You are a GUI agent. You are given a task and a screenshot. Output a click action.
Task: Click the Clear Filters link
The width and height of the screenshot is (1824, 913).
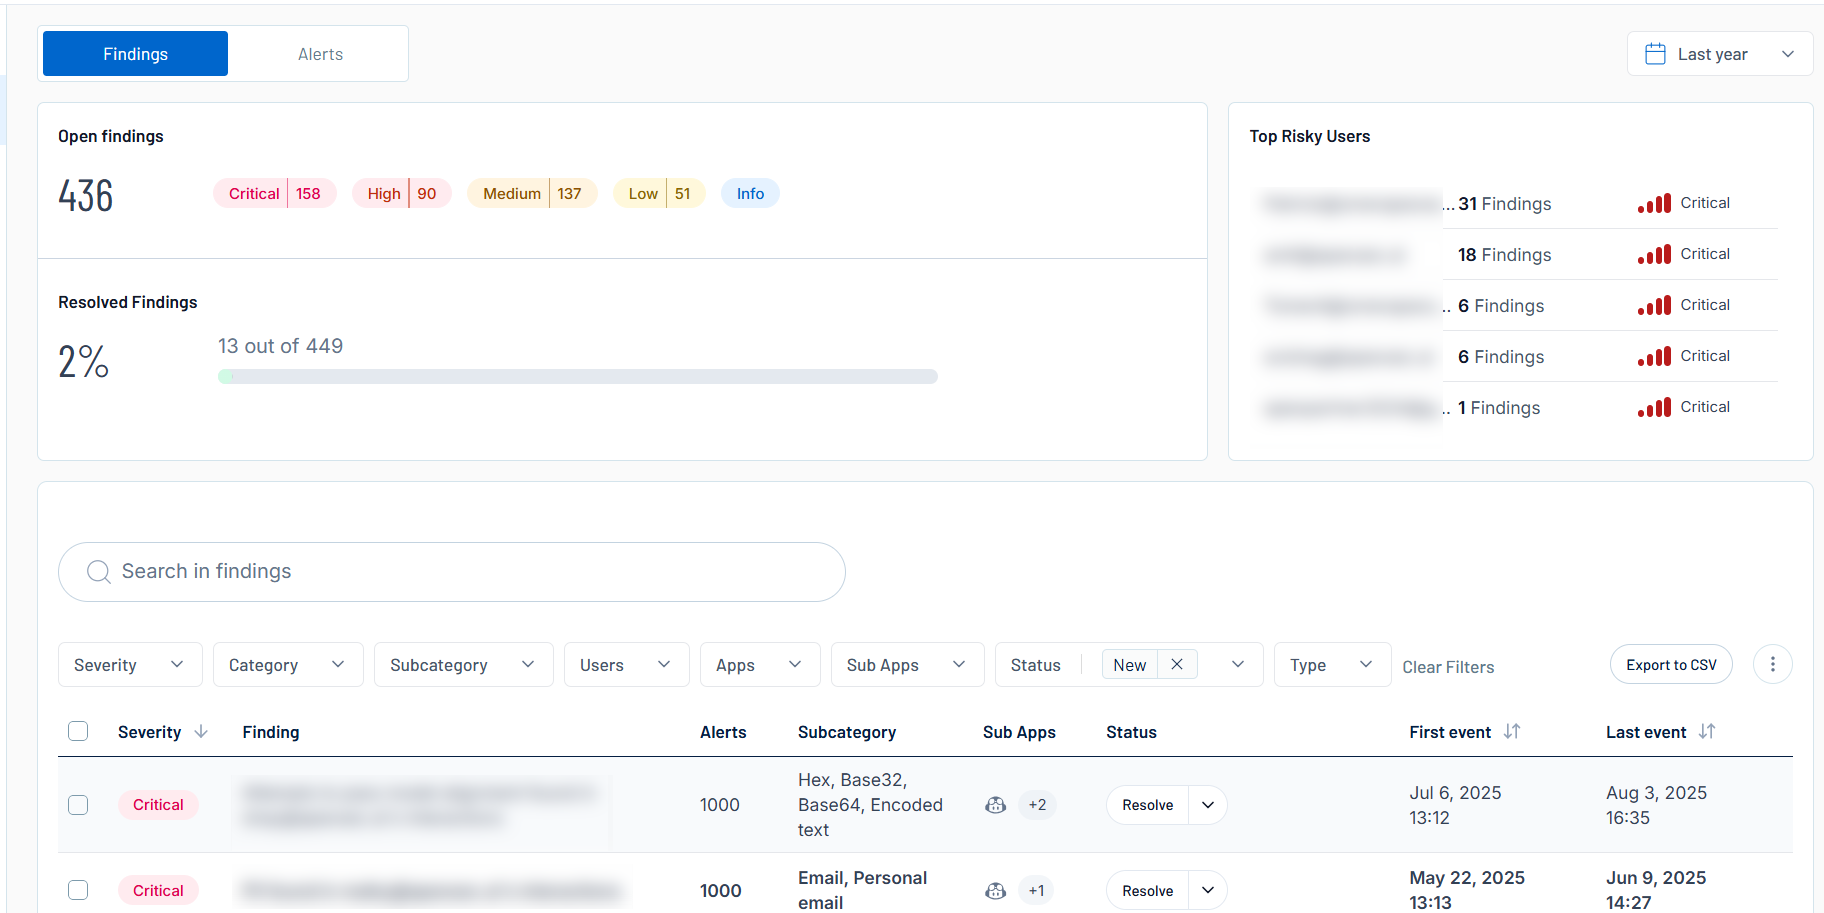[1447, 667]
